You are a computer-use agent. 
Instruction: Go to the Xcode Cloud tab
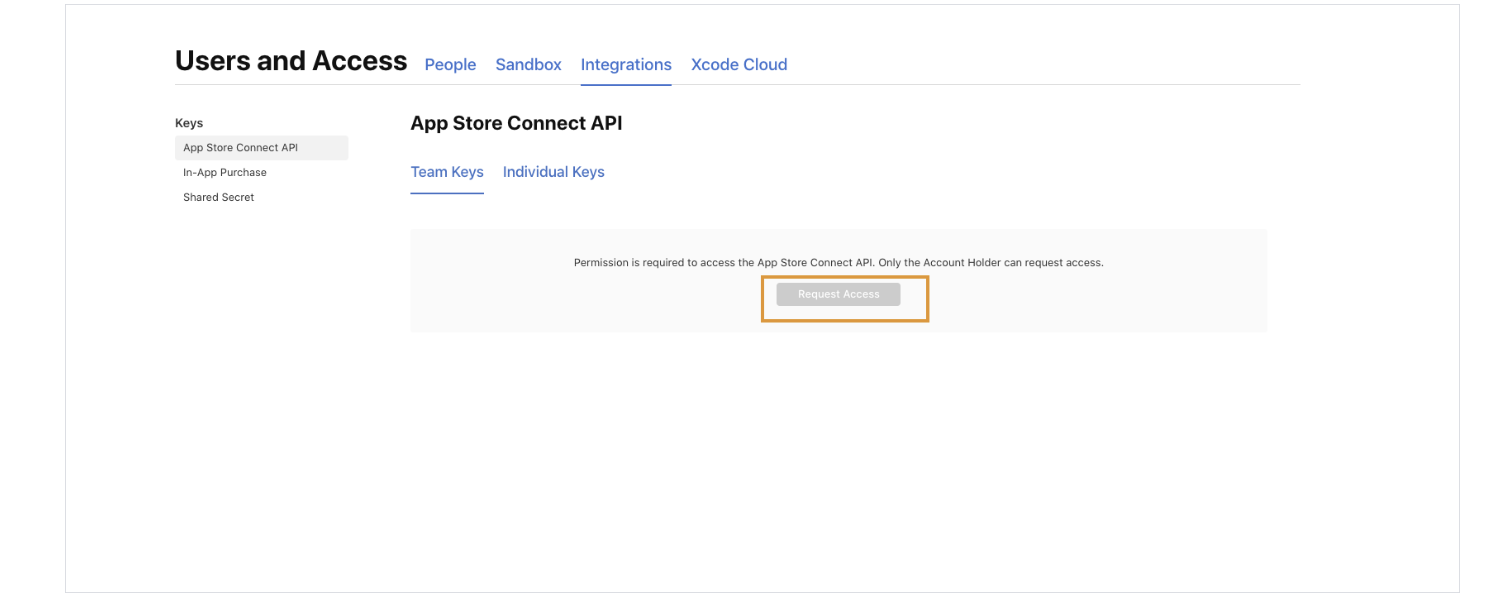pyautogui.click(x=739, y=64)
